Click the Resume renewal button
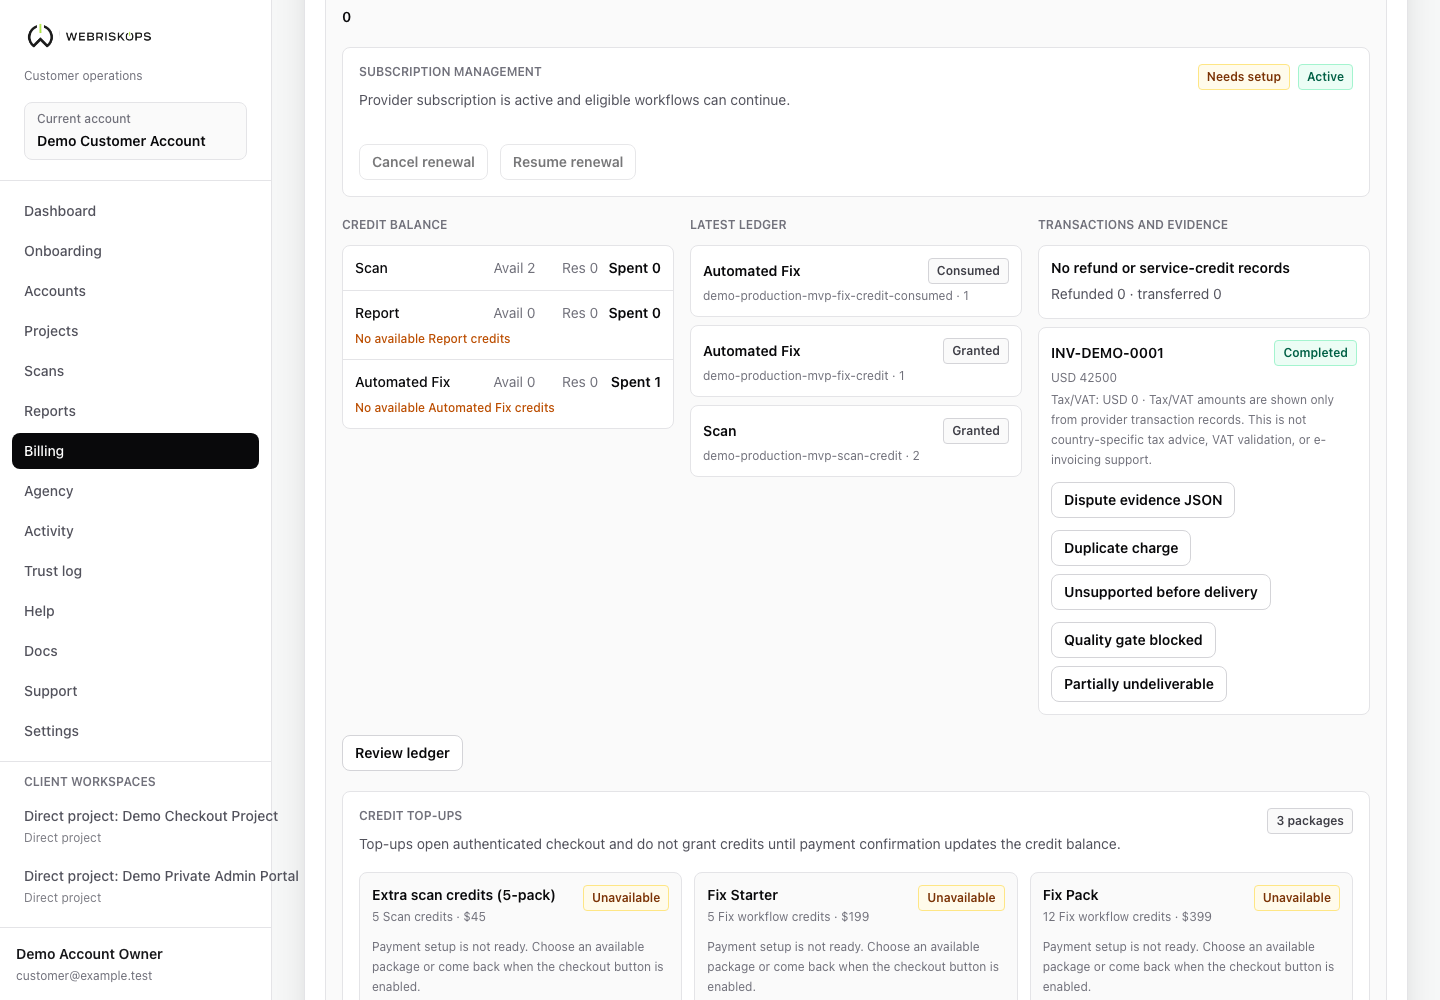This screenshot has width=1440, height=1000. (568, 162)
